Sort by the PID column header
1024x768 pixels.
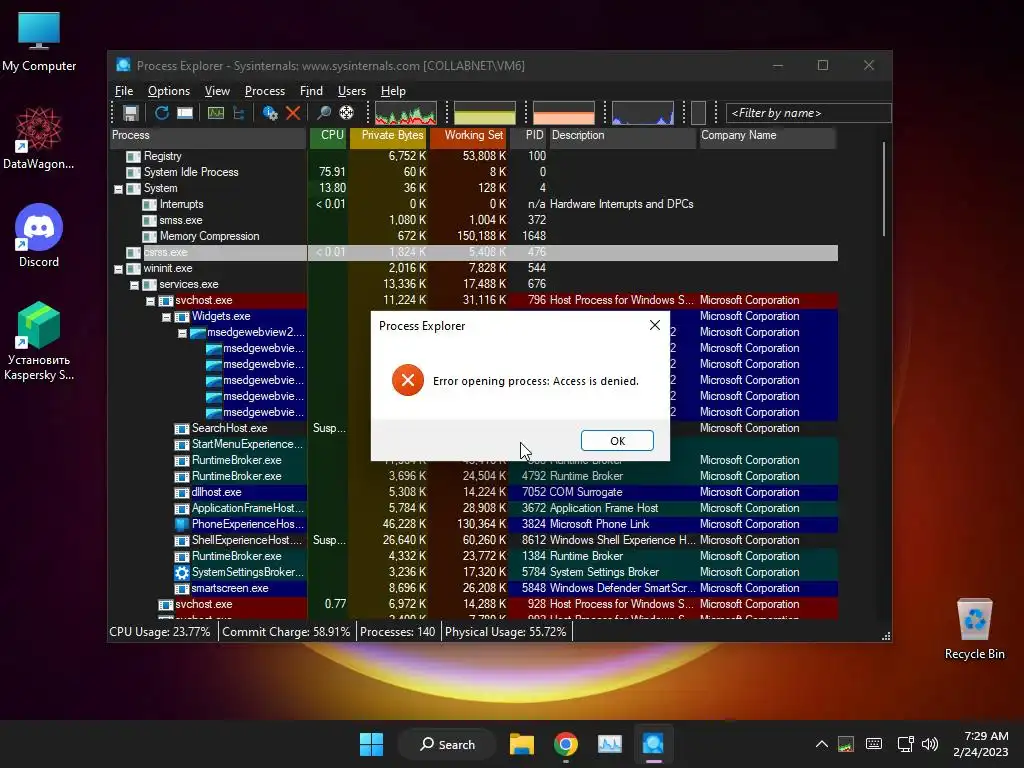(x=528, y=136)
